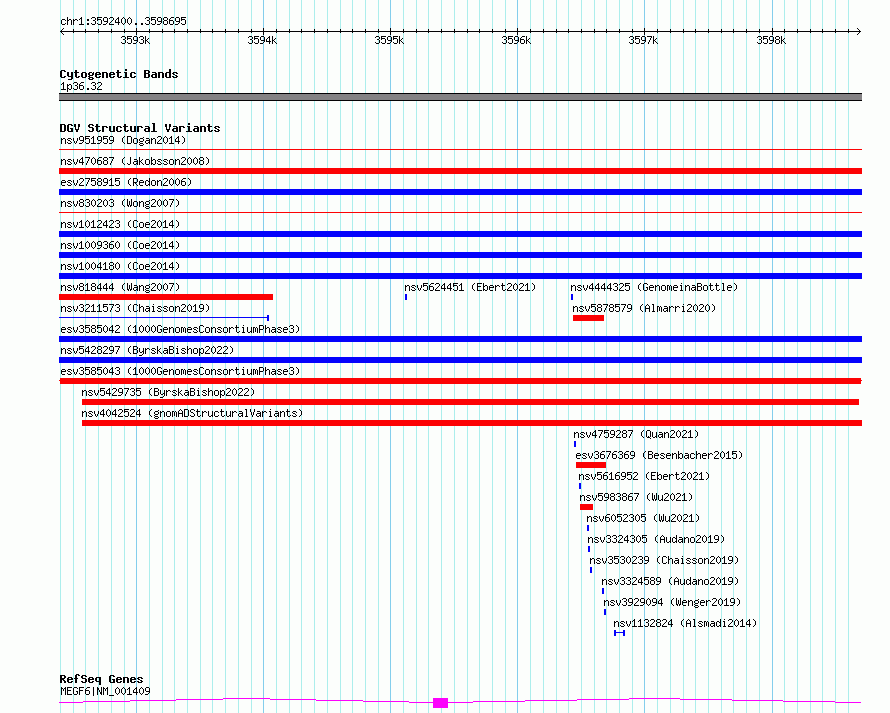Select the nsv4042524 red variant bar
This screenshot has height=713, width=890.
pyautogui.click(x=472, y=423)
